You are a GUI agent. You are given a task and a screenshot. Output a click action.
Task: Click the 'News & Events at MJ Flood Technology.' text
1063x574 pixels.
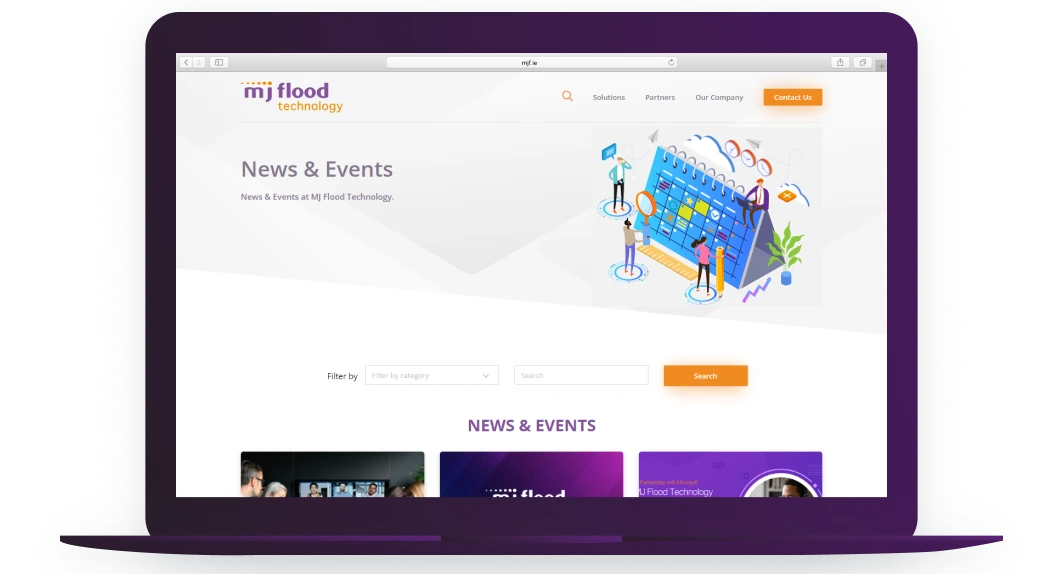point(317,197)
